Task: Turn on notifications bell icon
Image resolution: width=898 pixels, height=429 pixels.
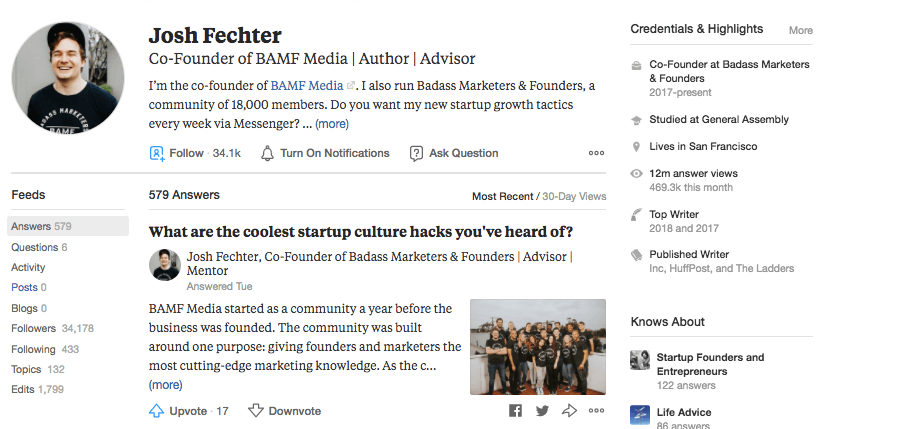Action: (267, 154)
